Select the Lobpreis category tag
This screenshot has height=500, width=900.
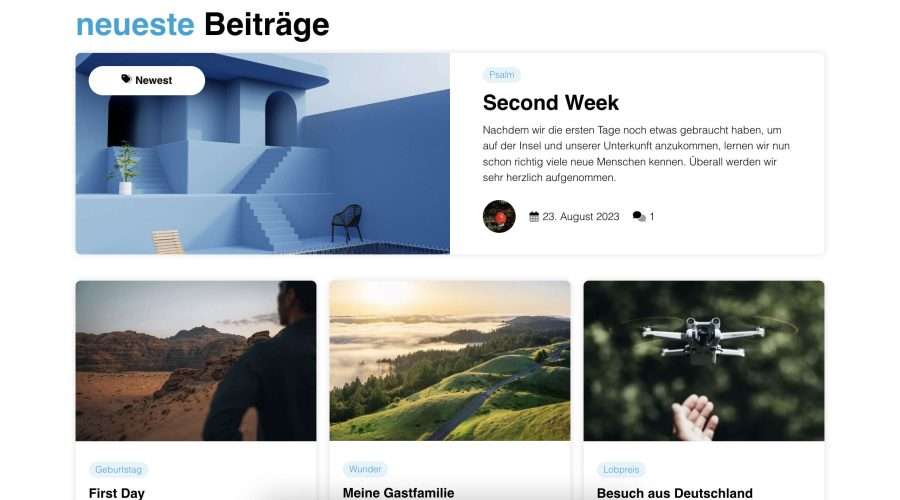tap(621, 470)
